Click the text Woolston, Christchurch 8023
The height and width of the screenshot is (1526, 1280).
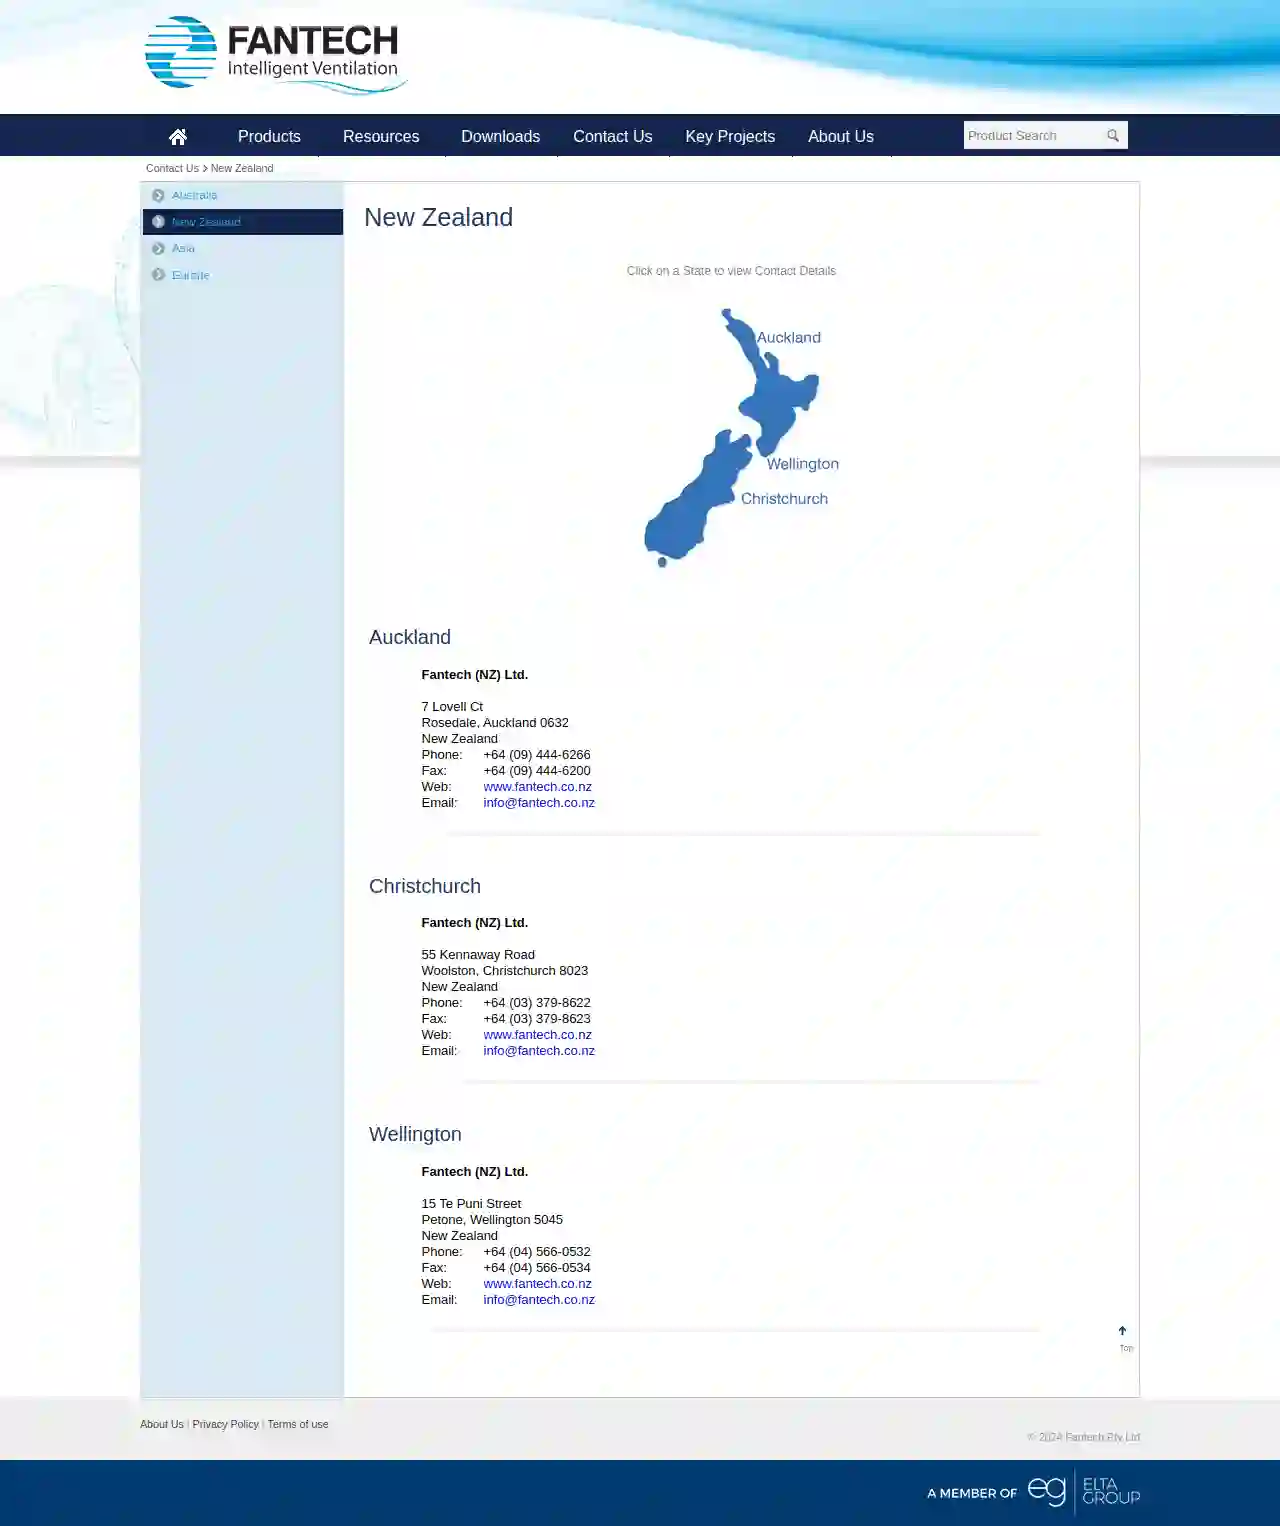pyautogui.click(x=505, y=971)
